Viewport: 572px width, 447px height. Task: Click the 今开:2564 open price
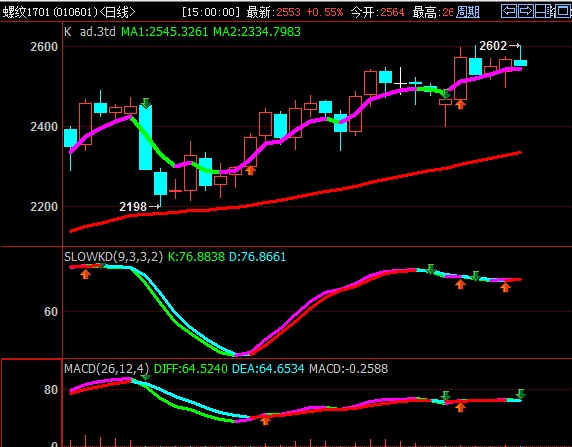click(378, 12)
